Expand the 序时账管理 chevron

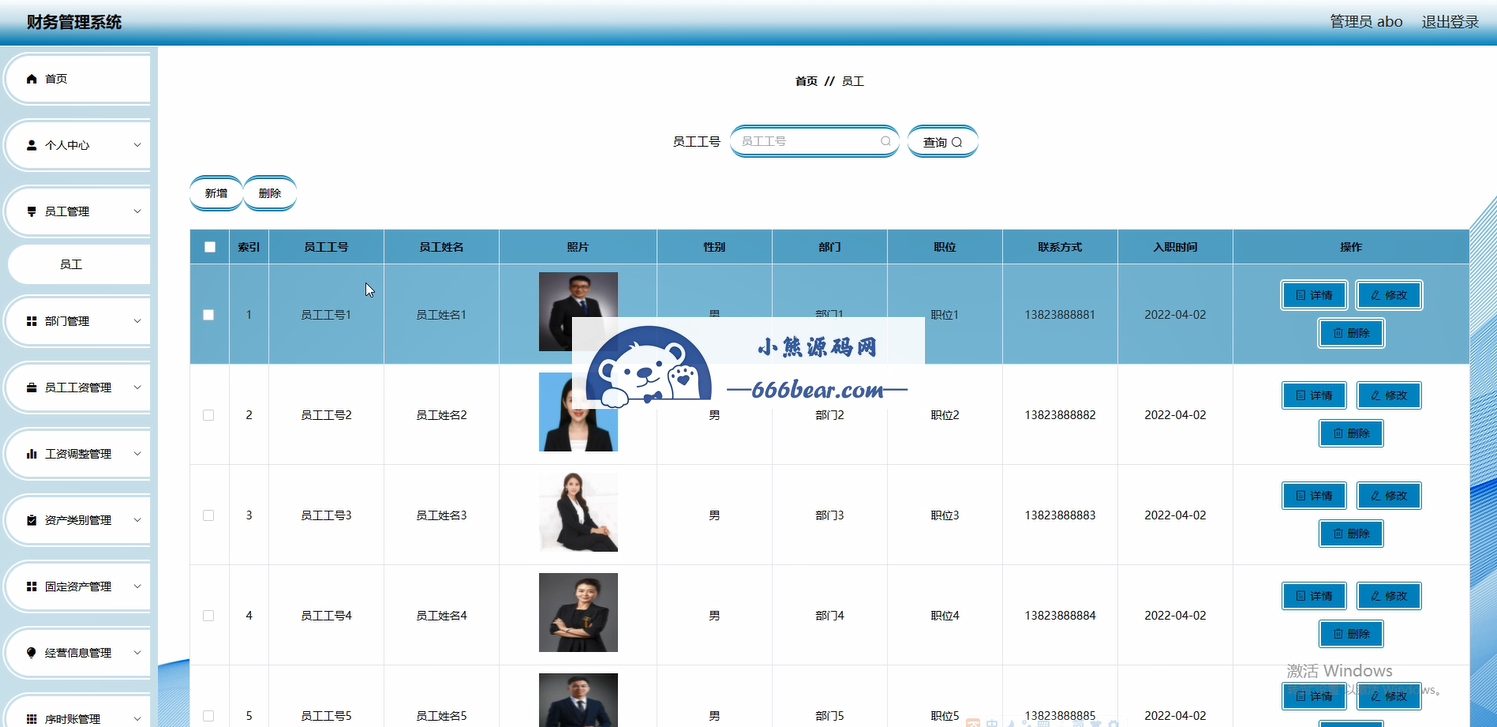coord(137,719)
